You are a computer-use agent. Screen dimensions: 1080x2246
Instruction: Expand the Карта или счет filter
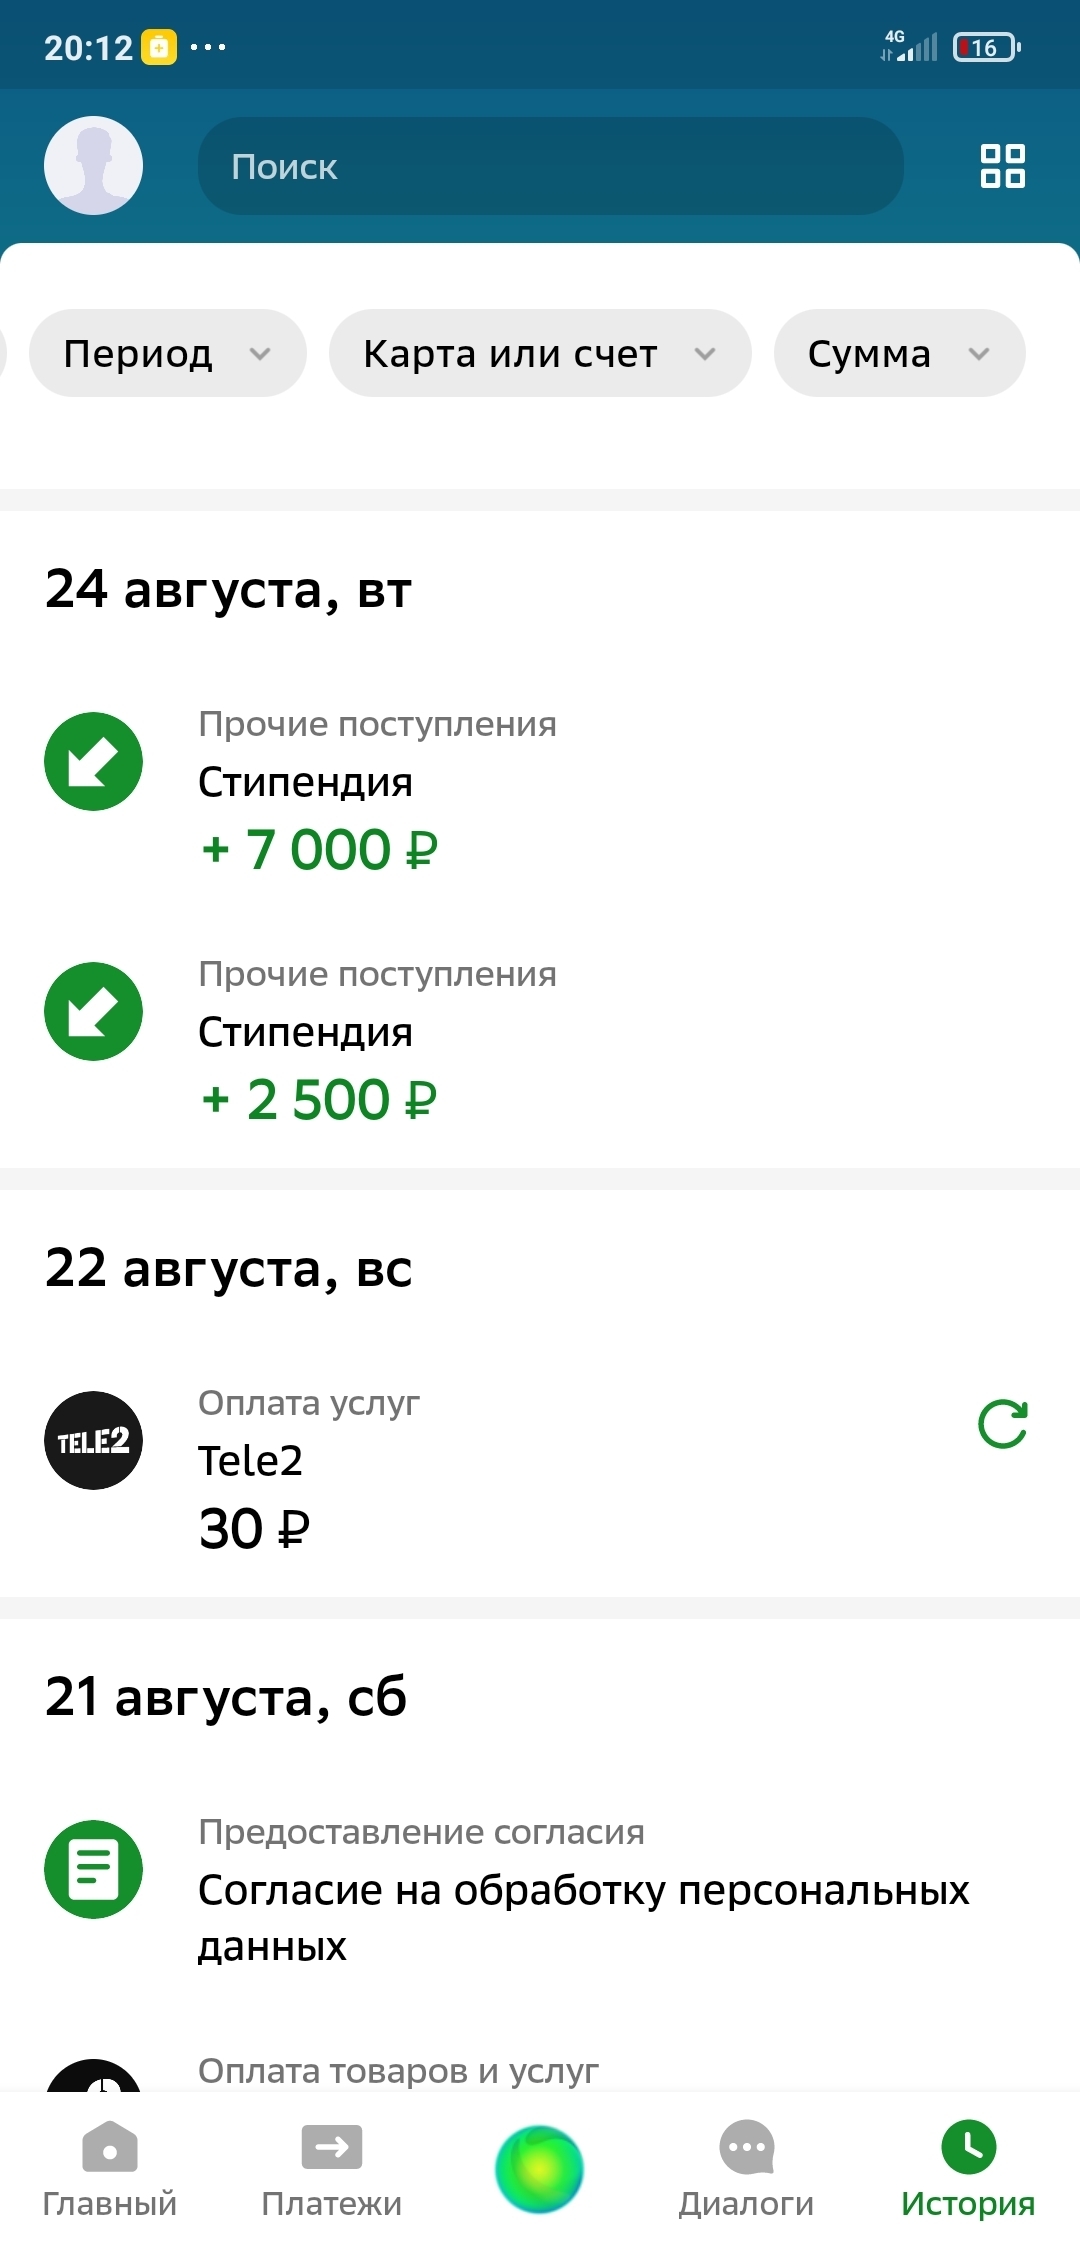(539, 353)
